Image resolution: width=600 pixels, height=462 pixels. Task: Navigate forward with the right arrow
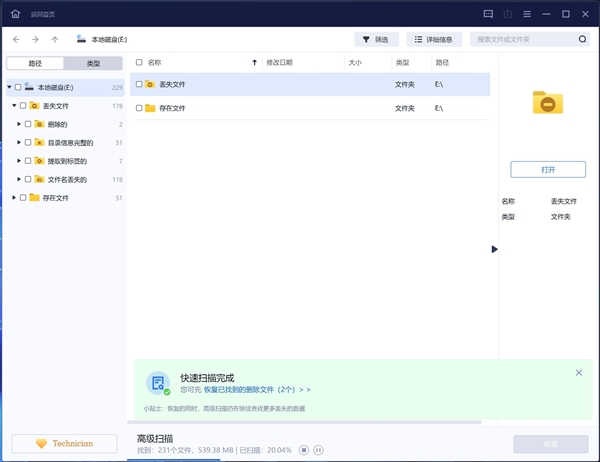pos(35,39)
